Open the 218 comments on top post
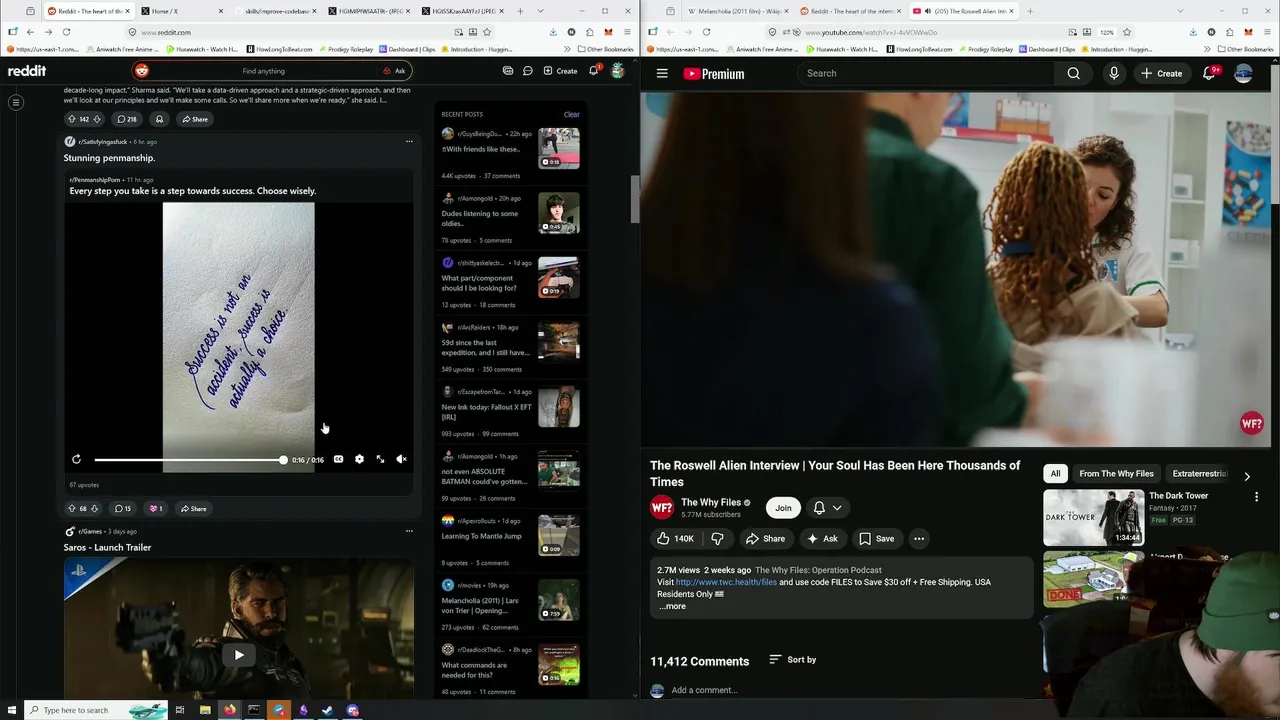The width and height of the screenshot is (1280, 720). (126, 119)
